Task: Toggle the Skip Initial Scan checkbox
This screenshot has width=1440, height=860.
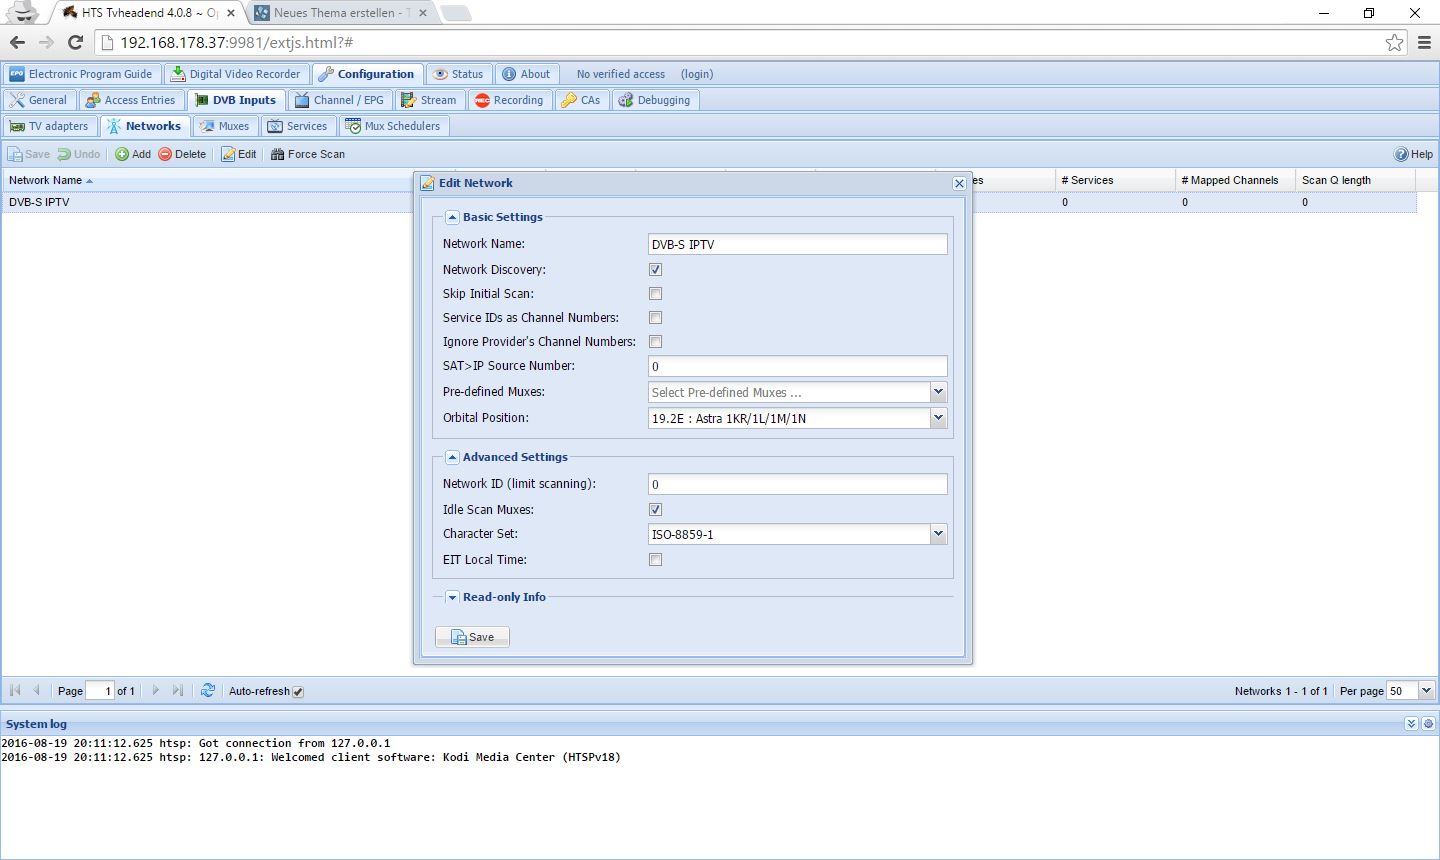Action: pos(655,294)
